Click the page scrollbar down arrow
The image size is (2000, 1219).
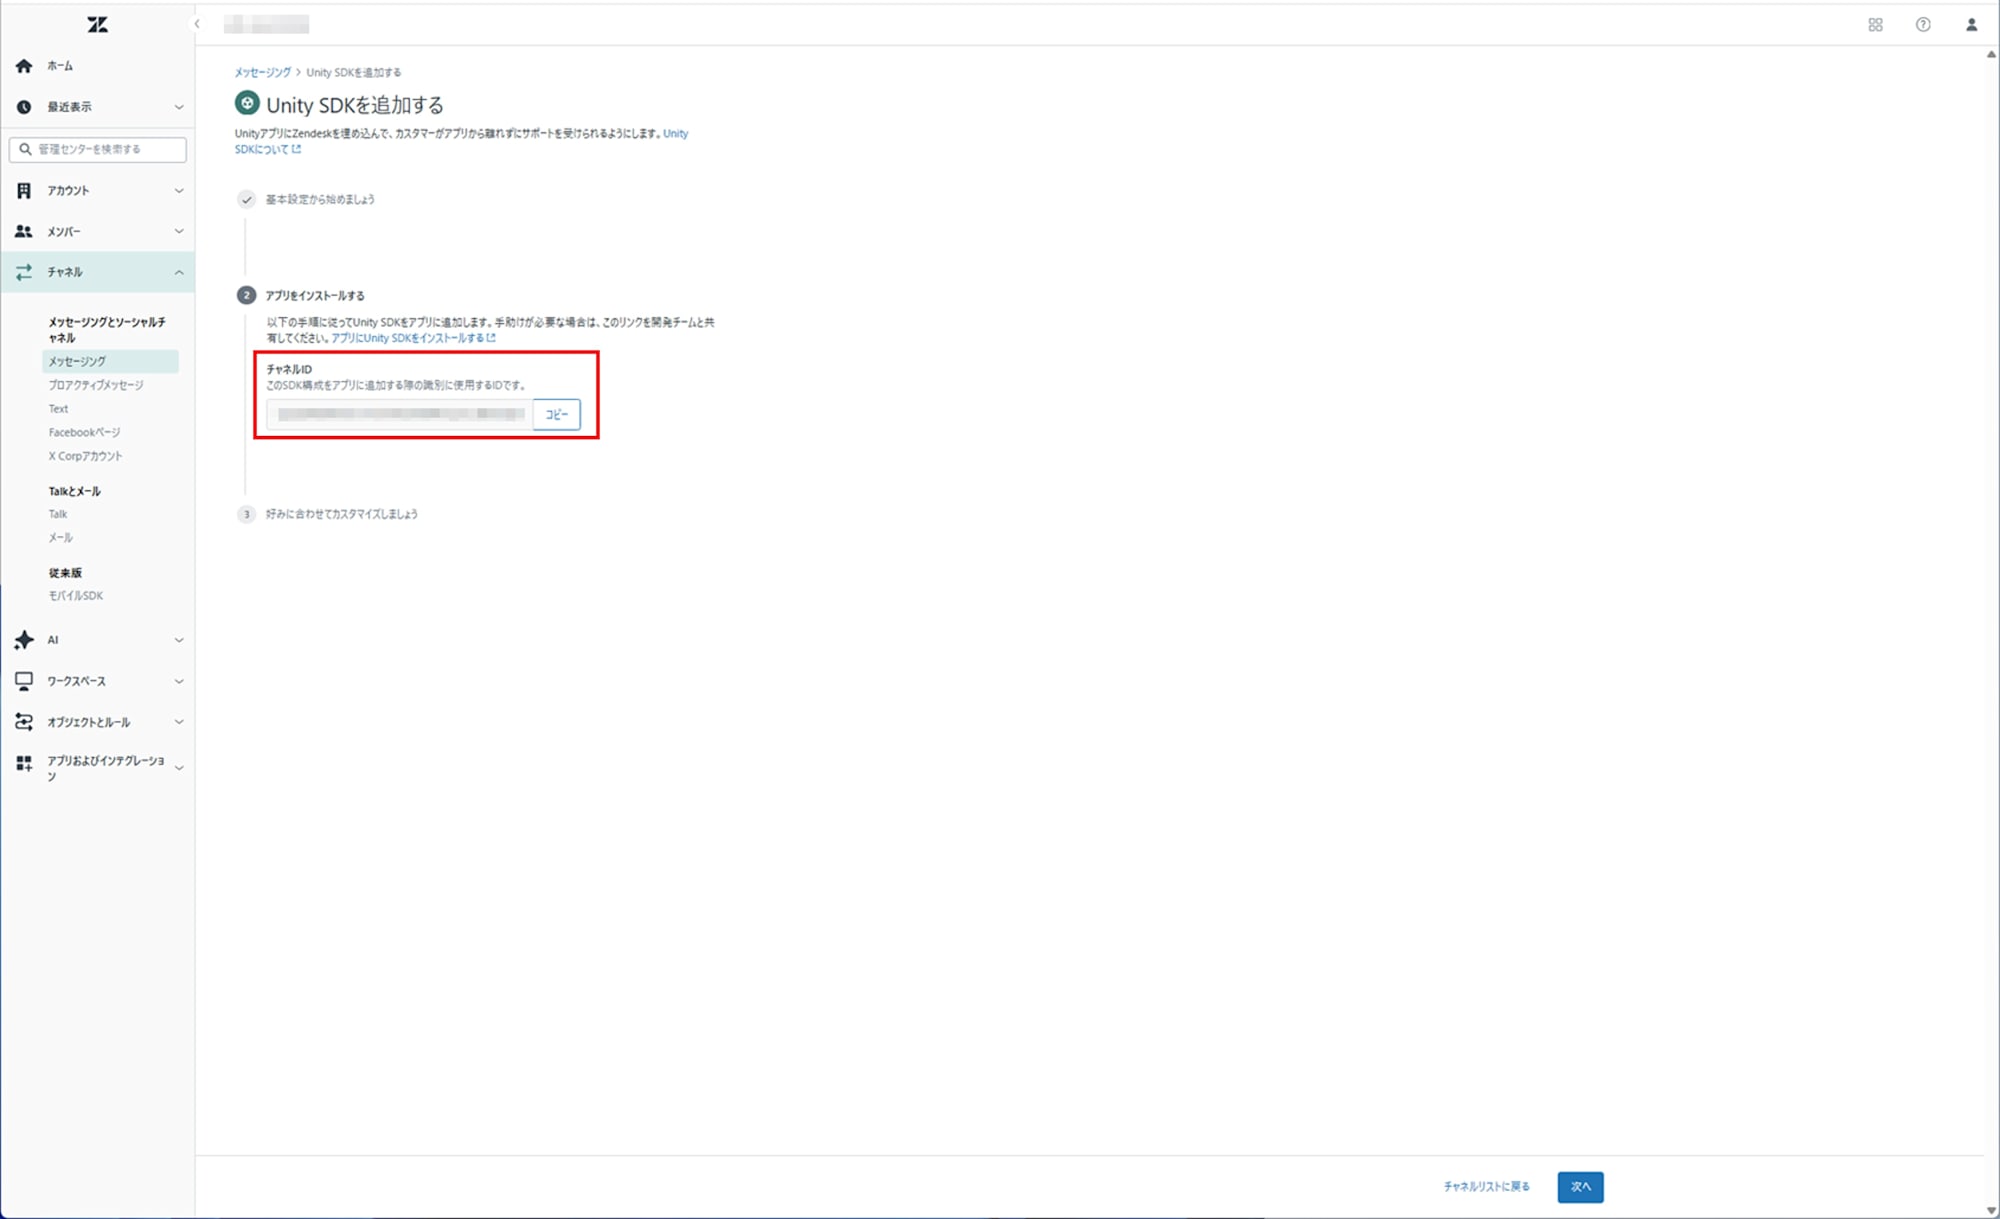[x=1991, y=1210]
